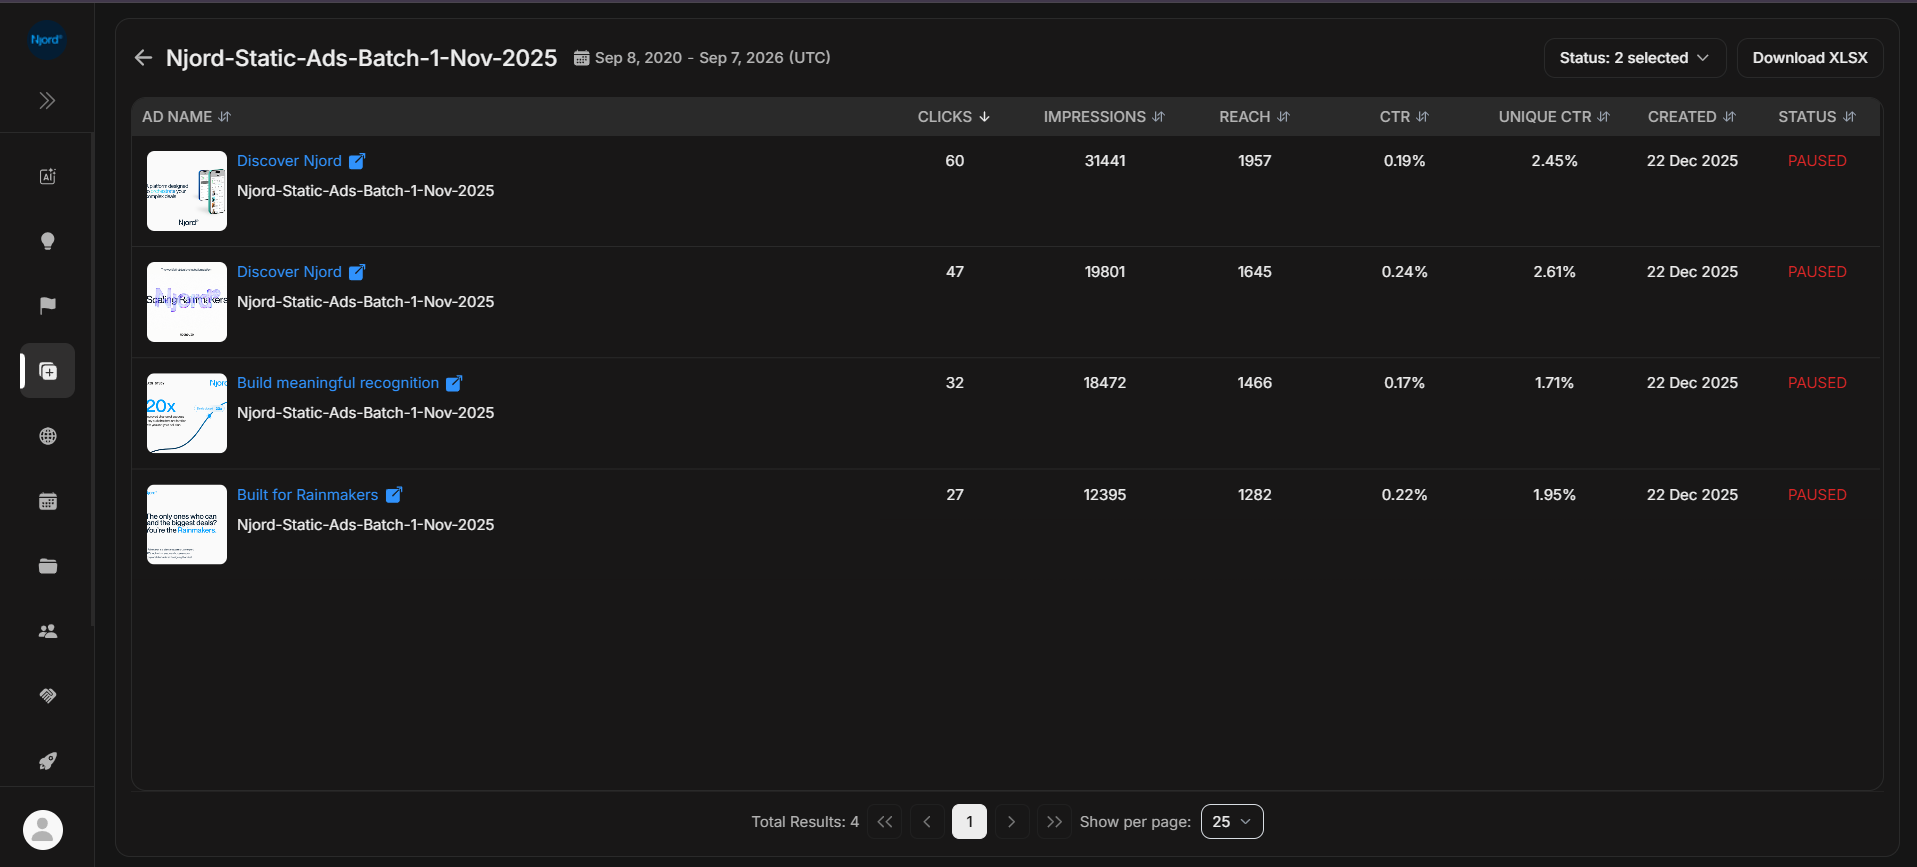Open the Show per page 25 dropdown
This screenshot has height=867, width=1917.
tap(1232, 822)
